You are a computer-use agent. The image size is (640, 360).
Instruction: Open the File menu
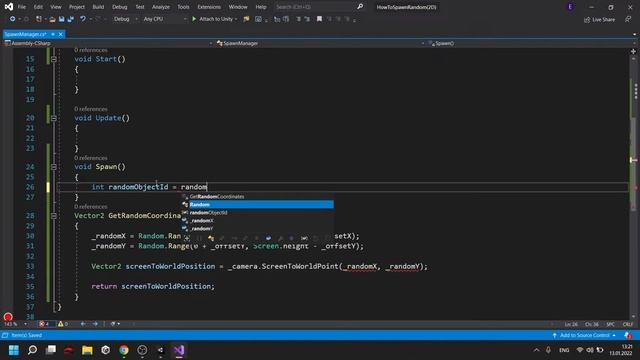coord(22,7)
